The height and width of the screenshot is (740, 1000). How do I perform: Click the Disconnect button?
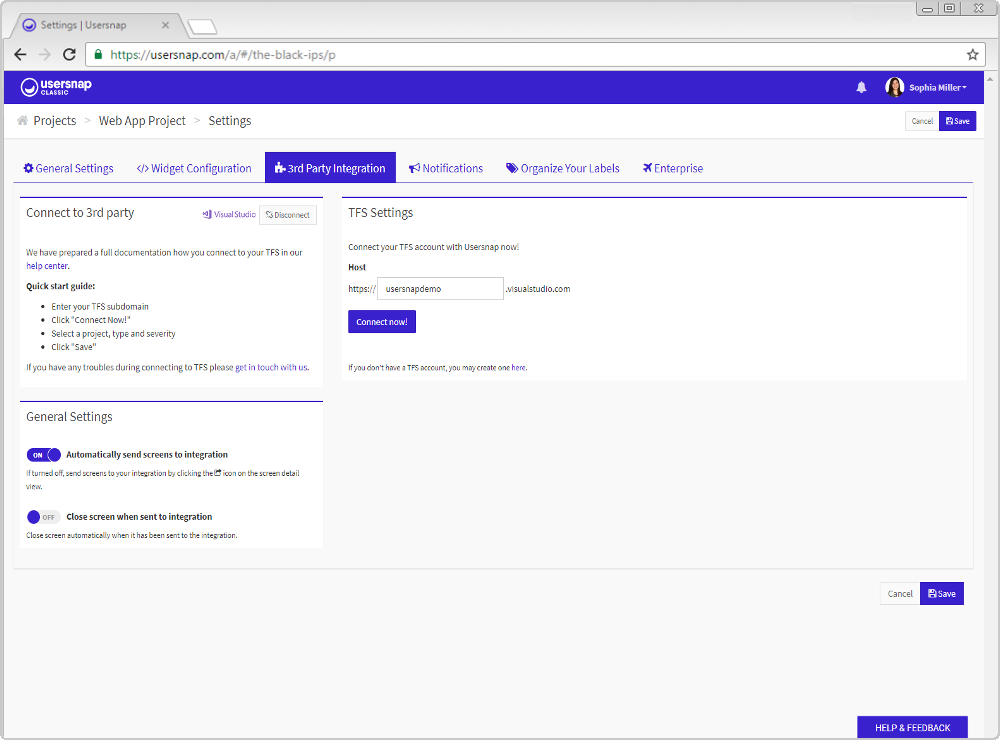tap(288, 215)
